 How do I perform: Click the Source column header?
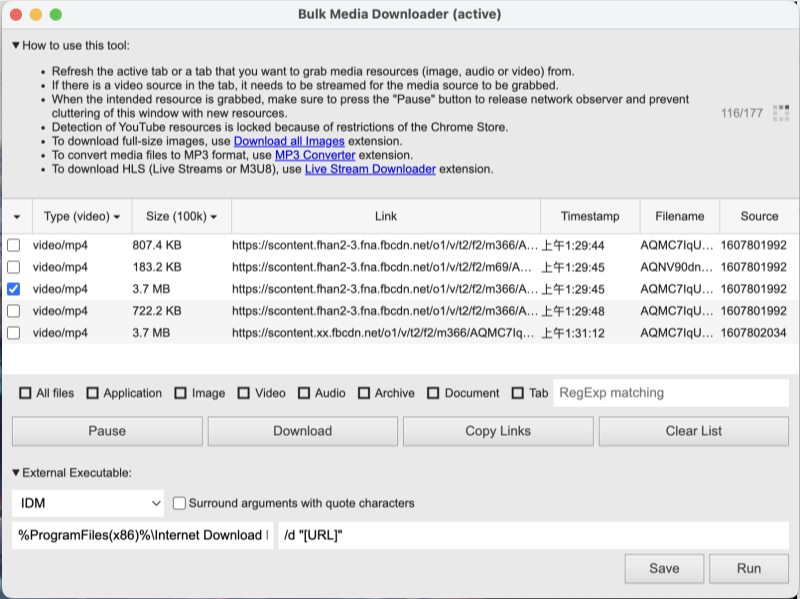pos(759,216)
